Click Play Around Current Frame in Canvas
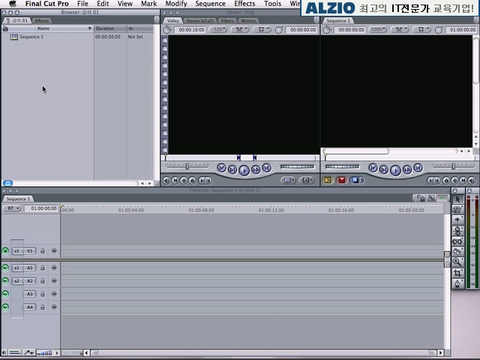Image resolution: width=480 pixels, height=360 pixels. 407,170
